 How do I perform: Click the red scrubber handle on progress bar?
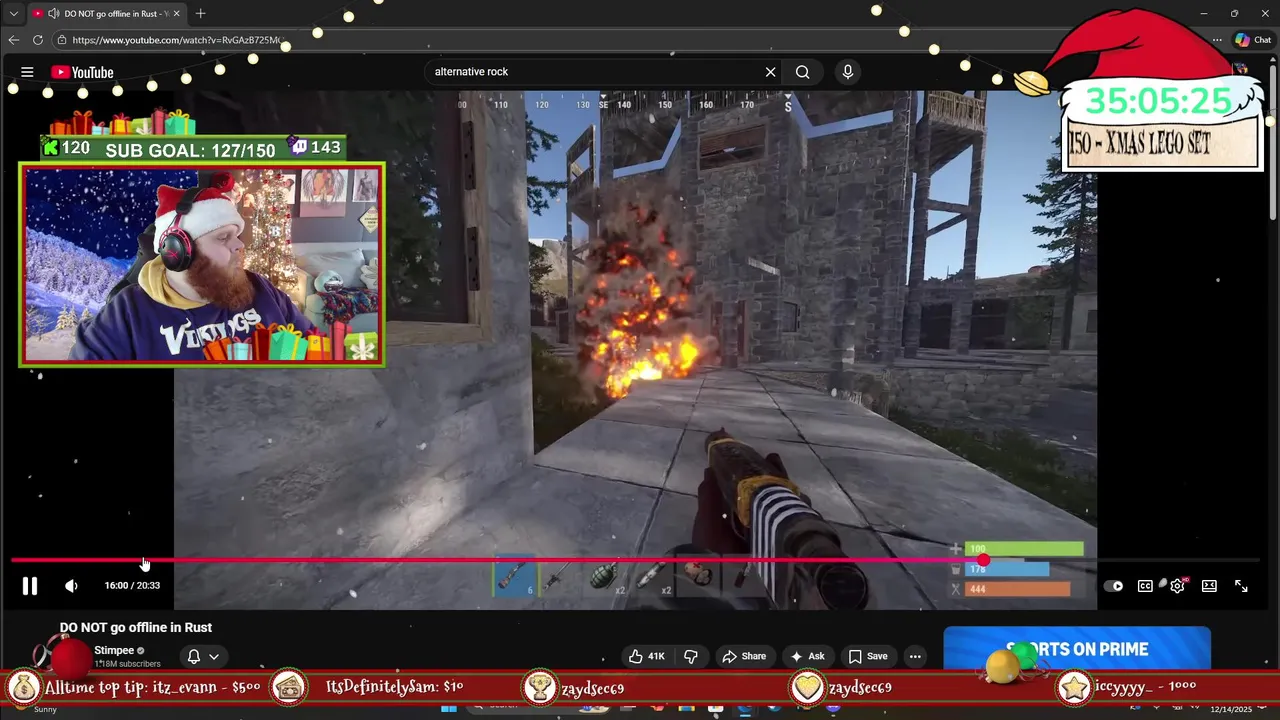tap(983, 561)
